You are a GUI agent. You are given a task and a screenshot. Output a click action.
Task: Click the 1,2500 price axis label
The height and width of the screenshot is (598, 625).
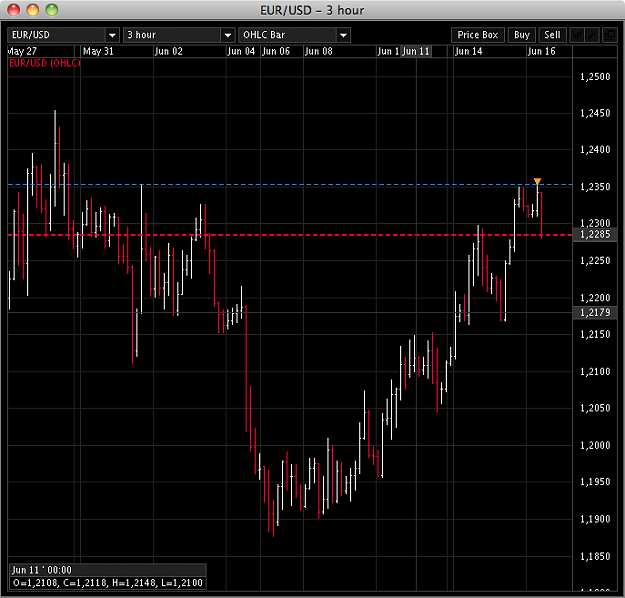[x=595, y=77]
